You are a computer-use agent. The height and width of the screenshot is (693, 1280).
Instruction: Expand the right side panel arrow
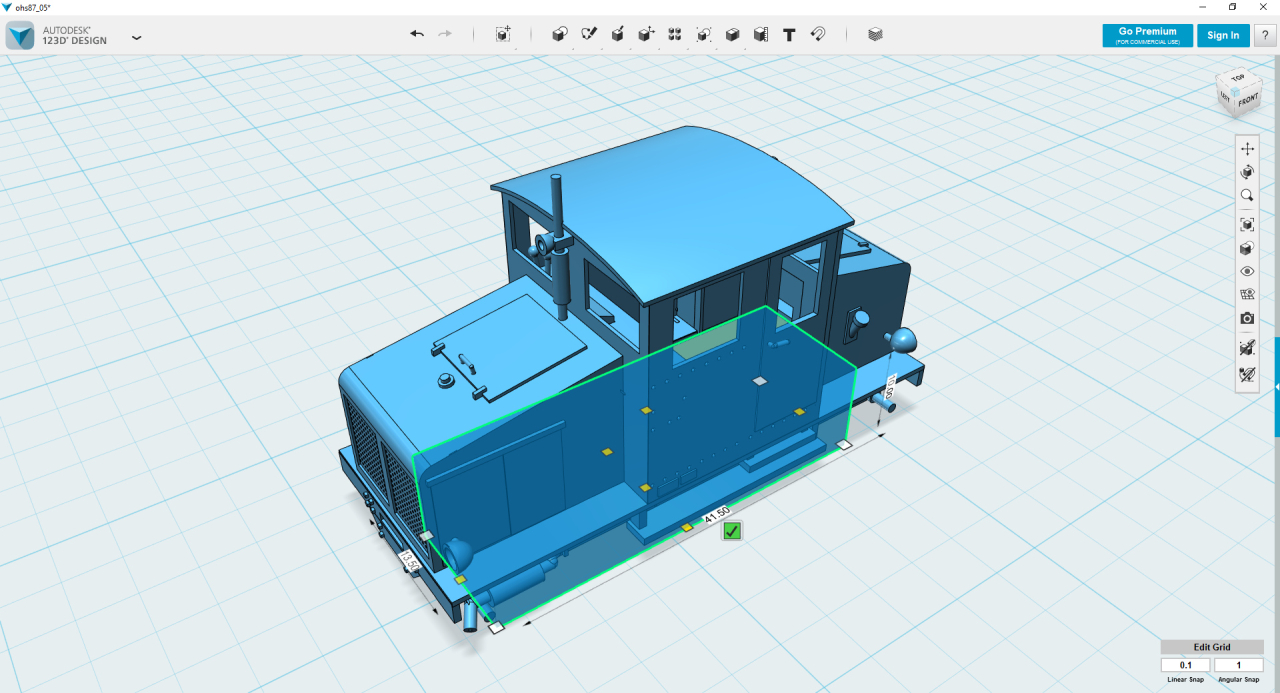click(x=1277, y=386)
